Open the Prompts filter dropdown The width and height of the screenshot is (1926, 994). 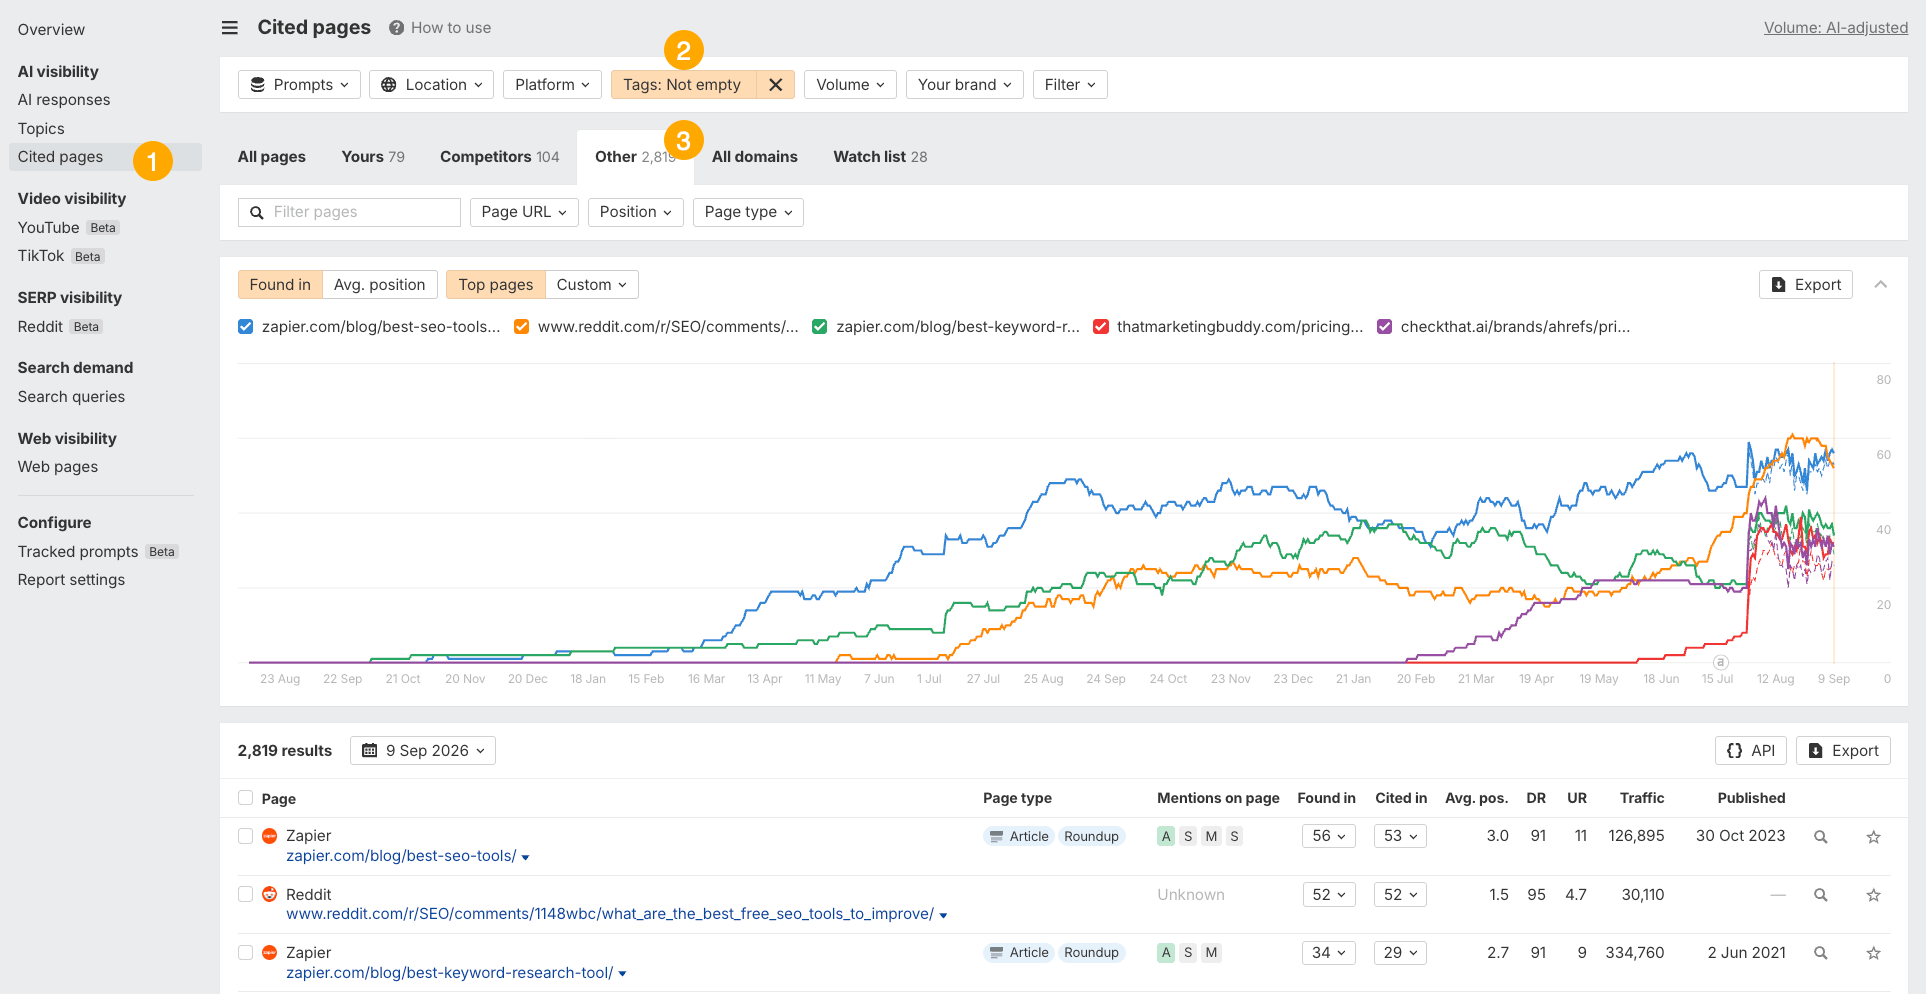click(299, 85)
